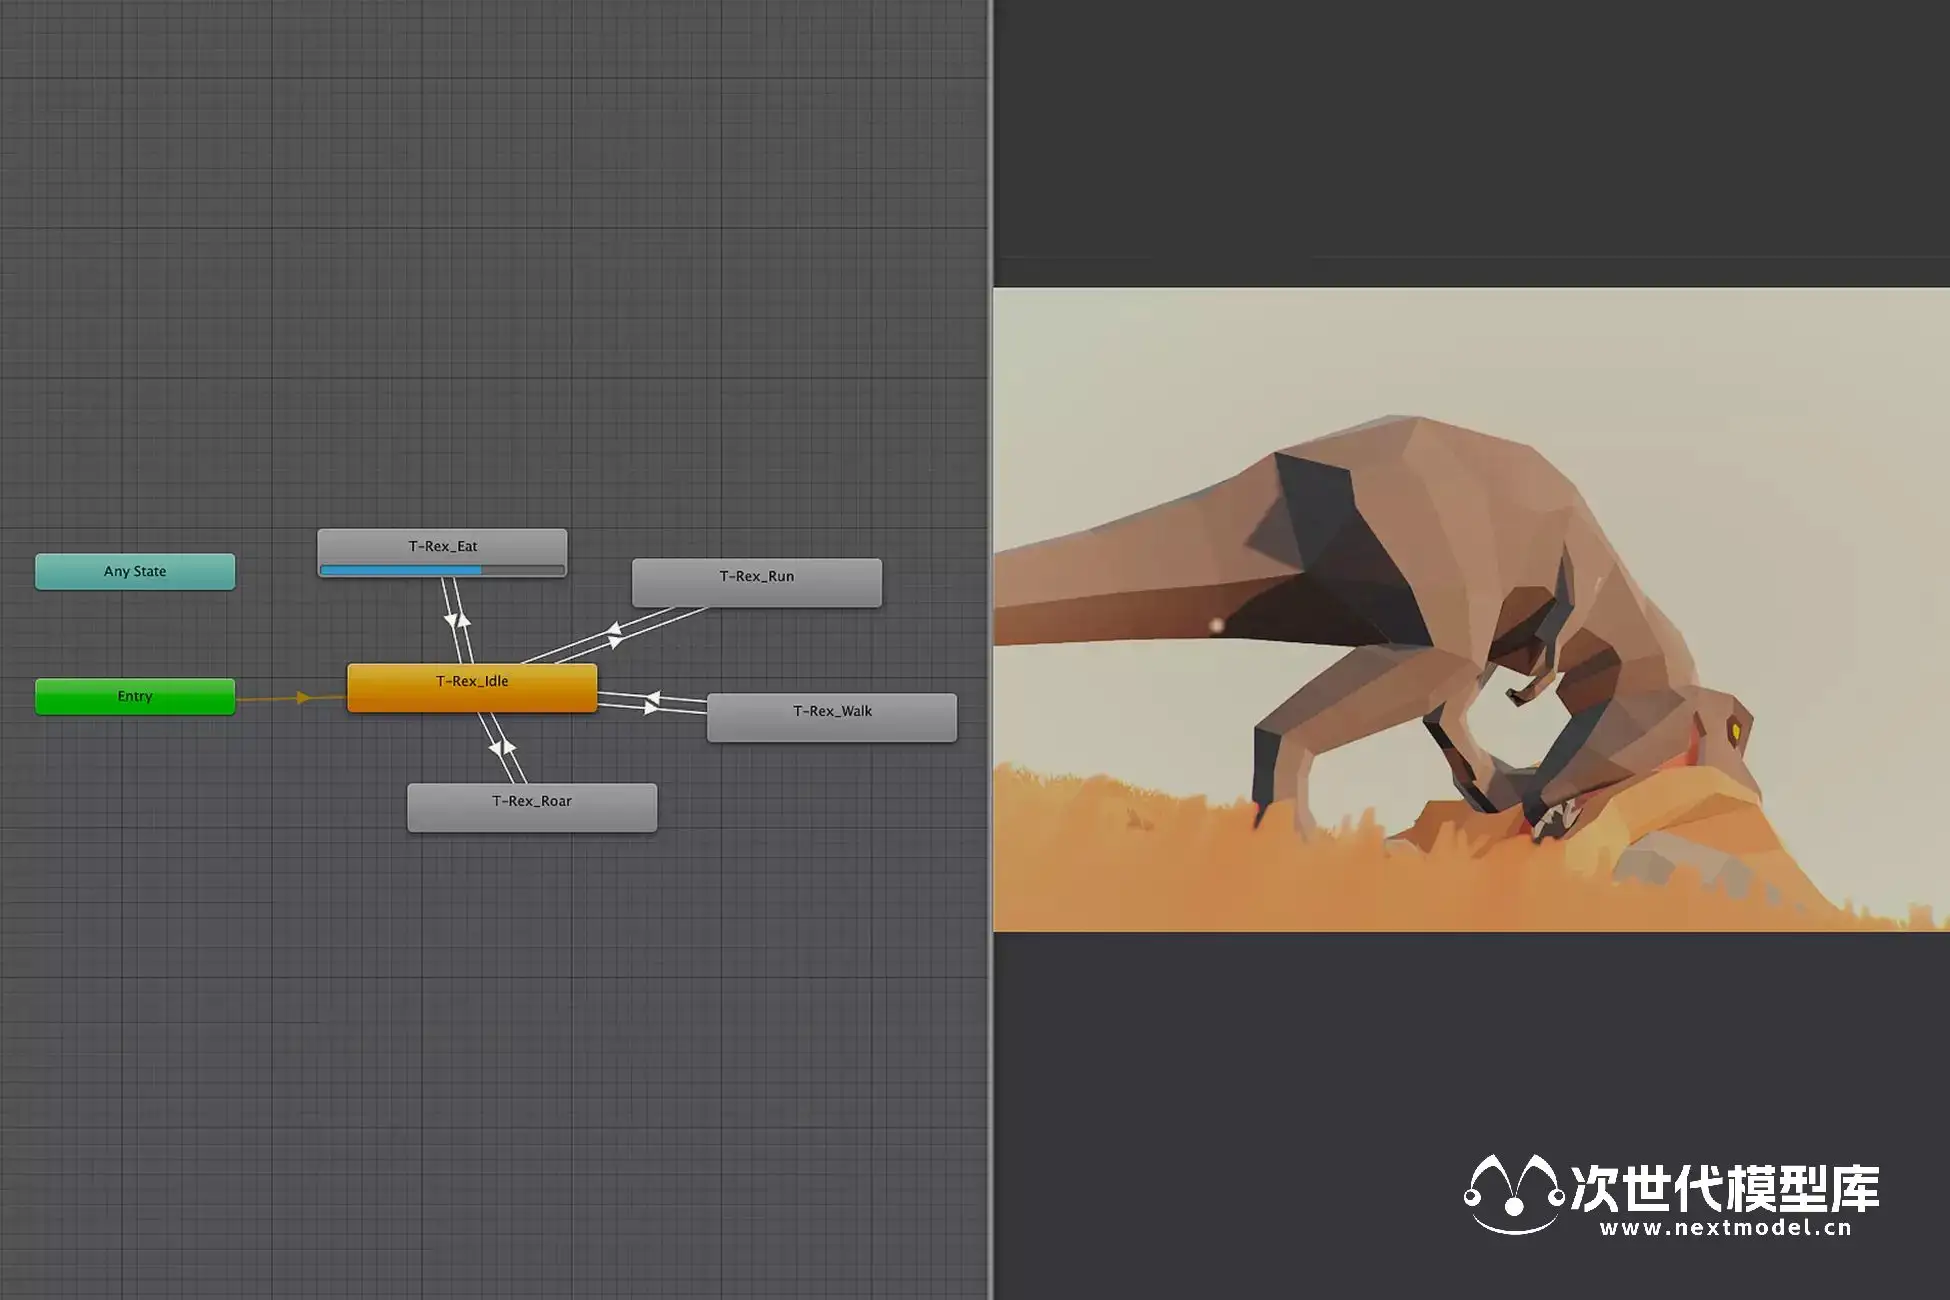
Task: Select the downward-pointing arrow leaving T-Rex_Eat
Action: pos(450,621)
